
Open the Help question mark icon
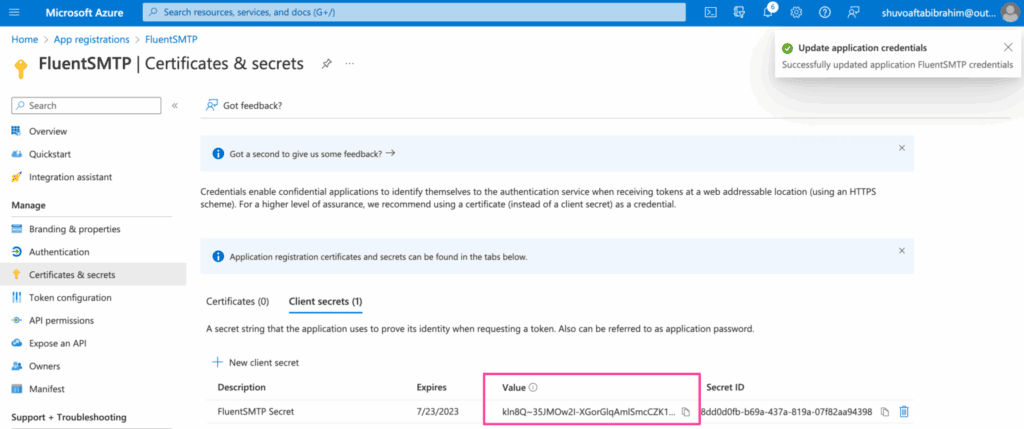point(825,12)
